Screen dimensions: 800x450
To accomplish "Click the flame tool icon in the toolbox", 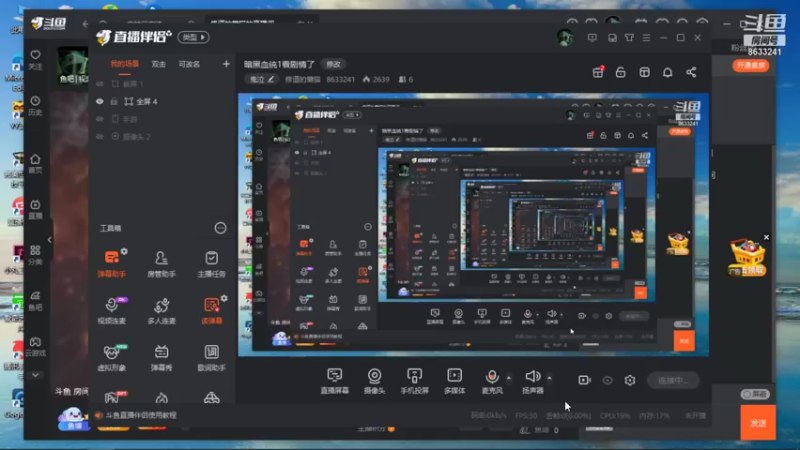I will coord(162,398).
